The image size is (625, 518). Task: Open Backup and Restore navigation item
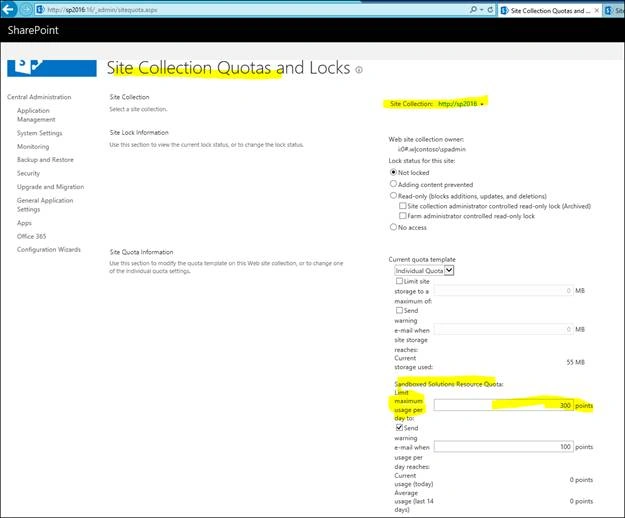[x=45, y=160]
